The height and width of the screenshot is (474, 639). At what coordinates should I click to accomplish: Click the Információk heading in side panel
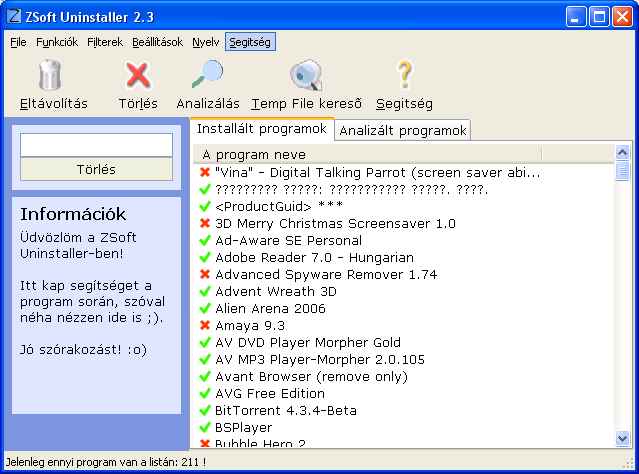pos(73,214)
